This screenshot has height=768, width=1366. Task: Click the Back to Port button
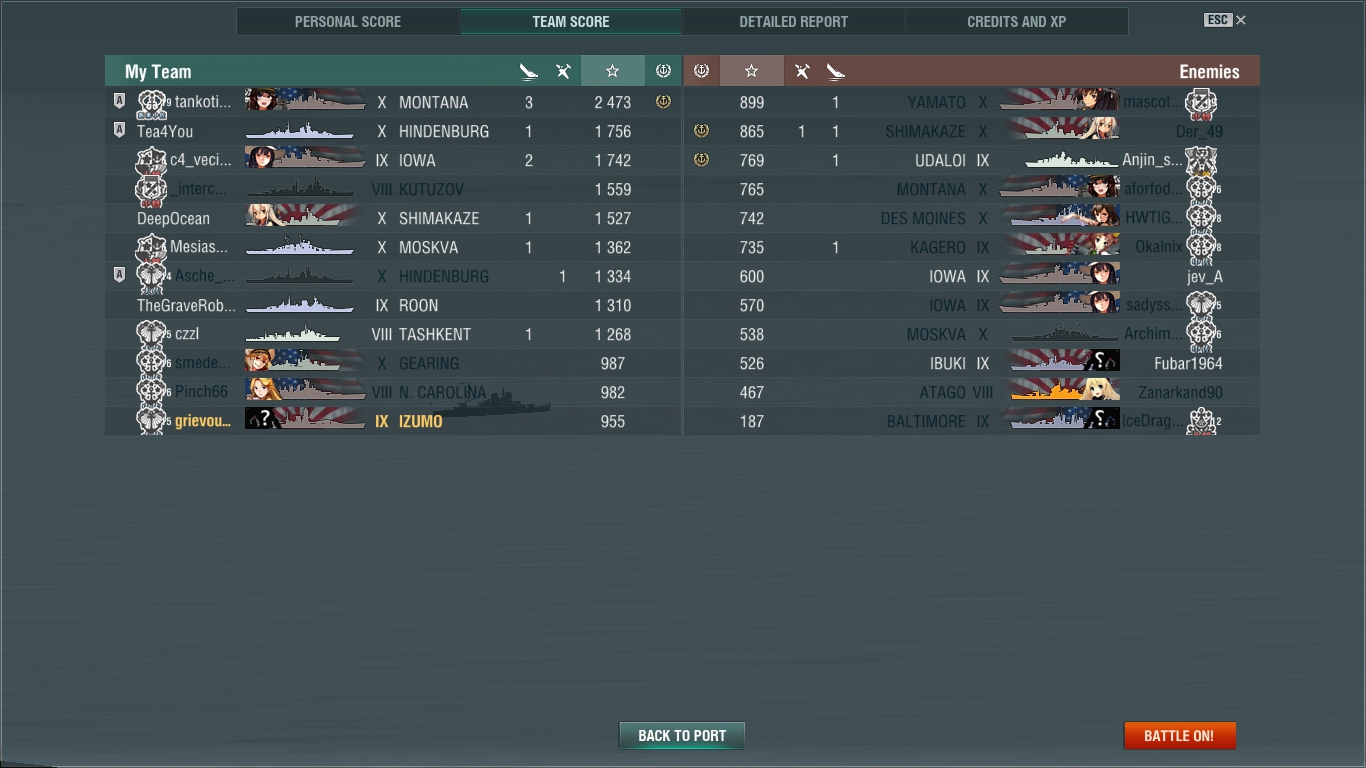[x=682, y=736]
